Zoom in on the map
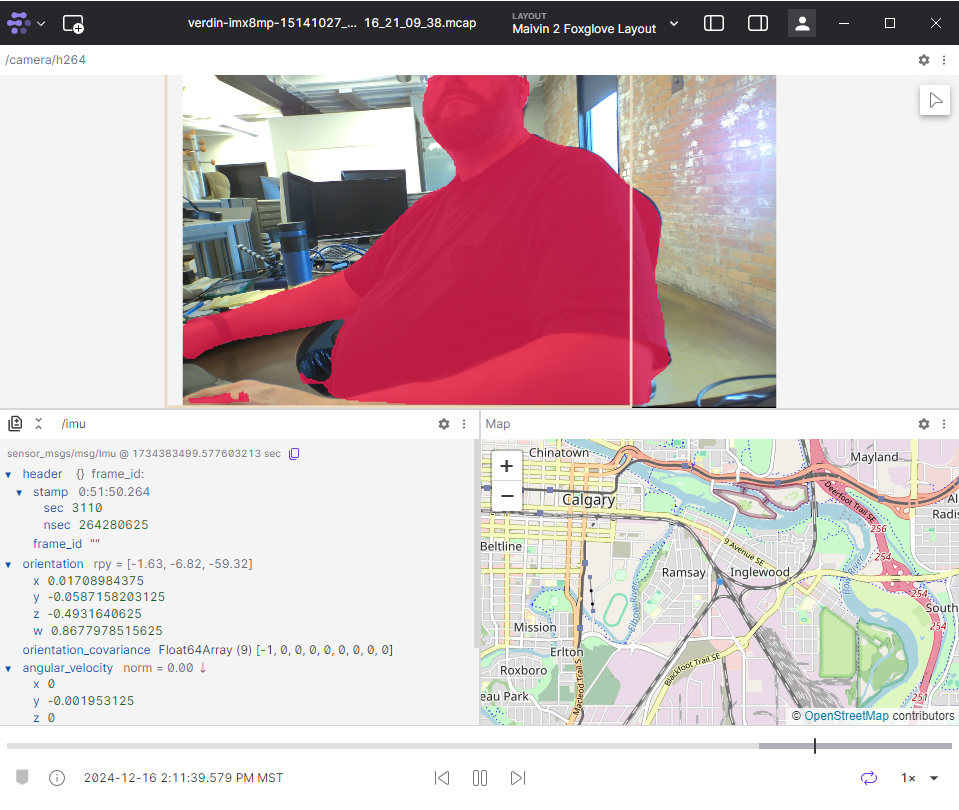 (507, 466)
